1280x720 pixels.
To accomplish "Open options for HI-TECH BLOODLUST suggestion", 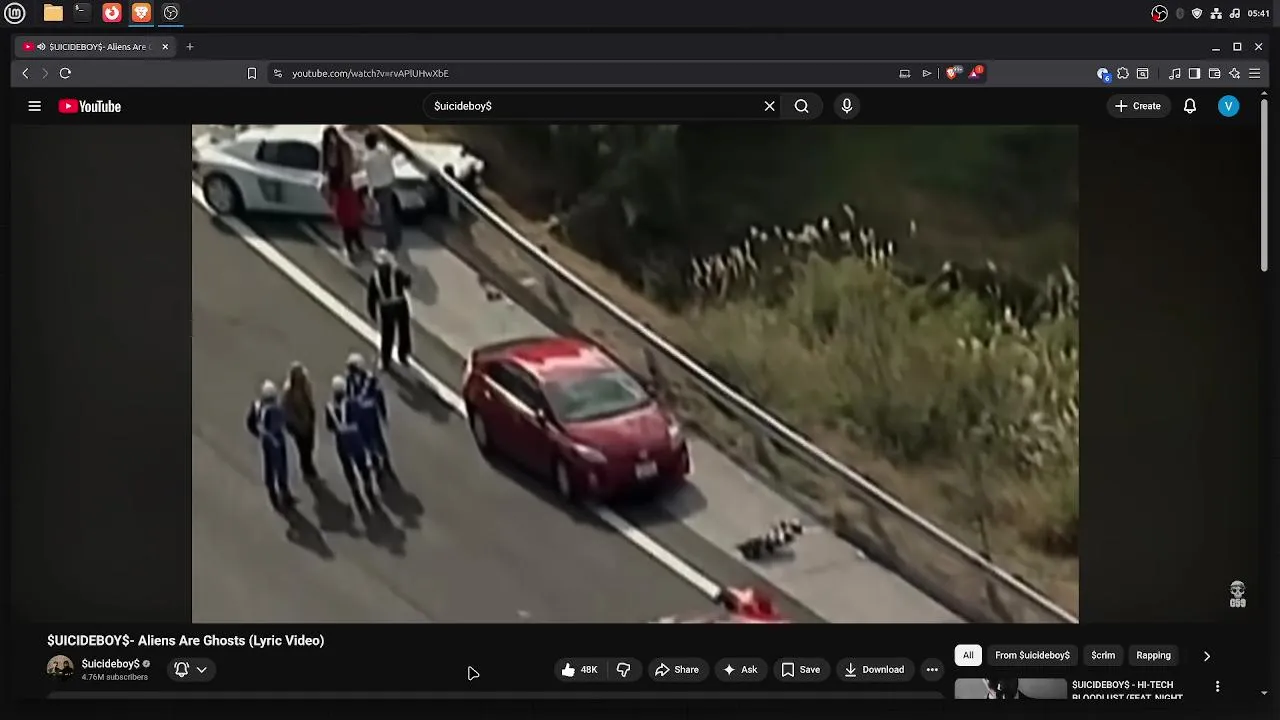I will [1217, 687].
